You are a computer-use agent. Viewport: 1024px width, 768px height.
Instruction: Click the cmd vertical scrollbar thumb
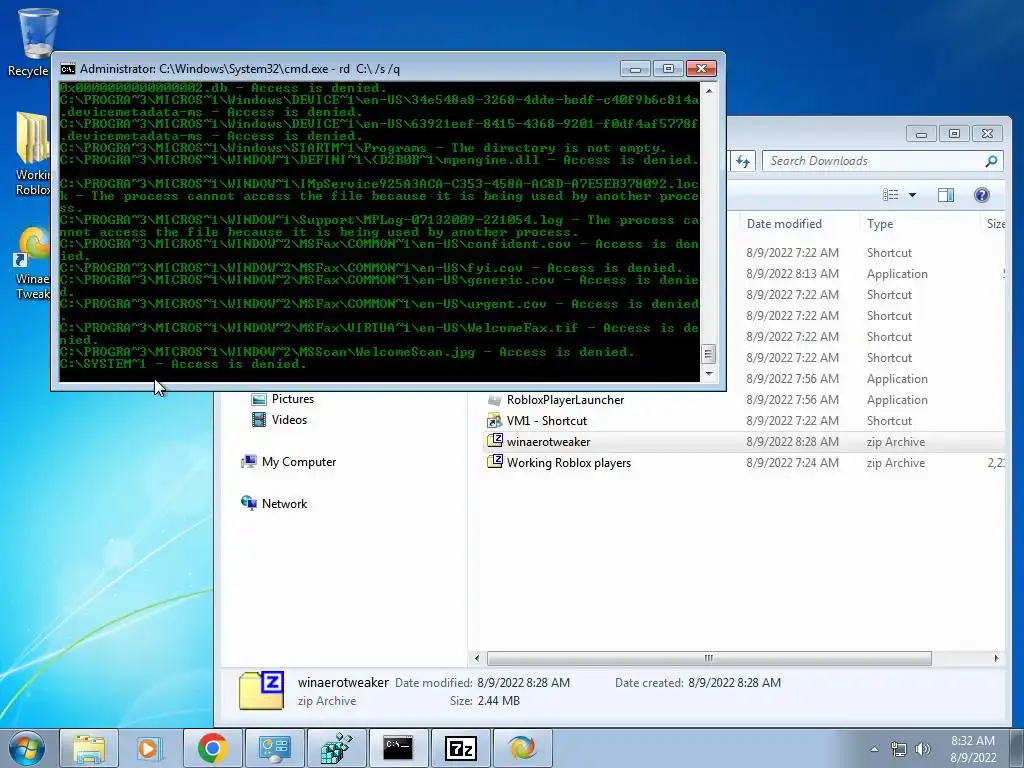tap(709, 354)
